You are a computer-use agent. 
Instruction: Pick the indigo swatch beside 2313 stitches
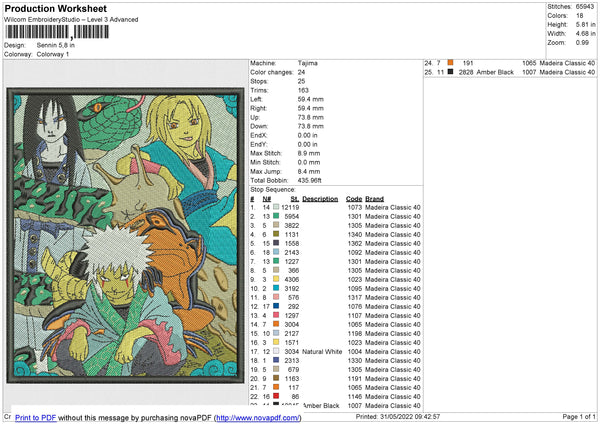click(x=276, y=360)
